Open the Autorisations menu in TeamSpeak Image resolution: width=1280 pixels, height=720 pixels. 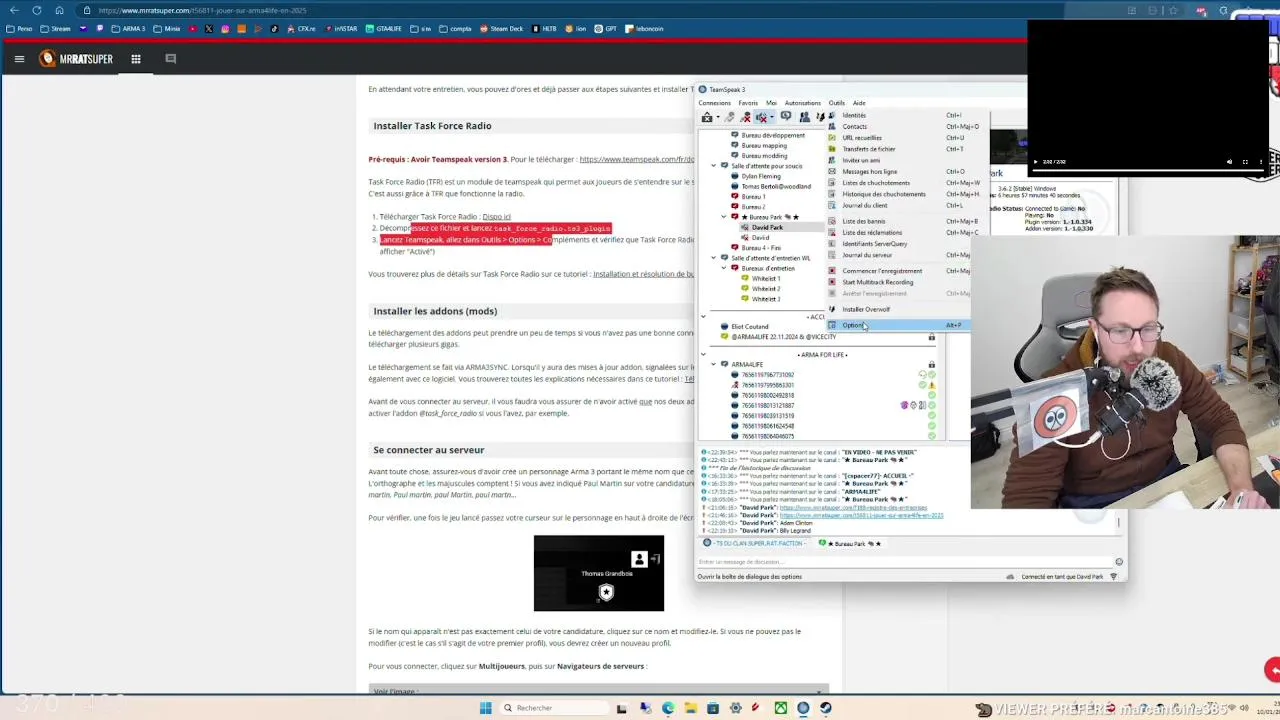802,103
